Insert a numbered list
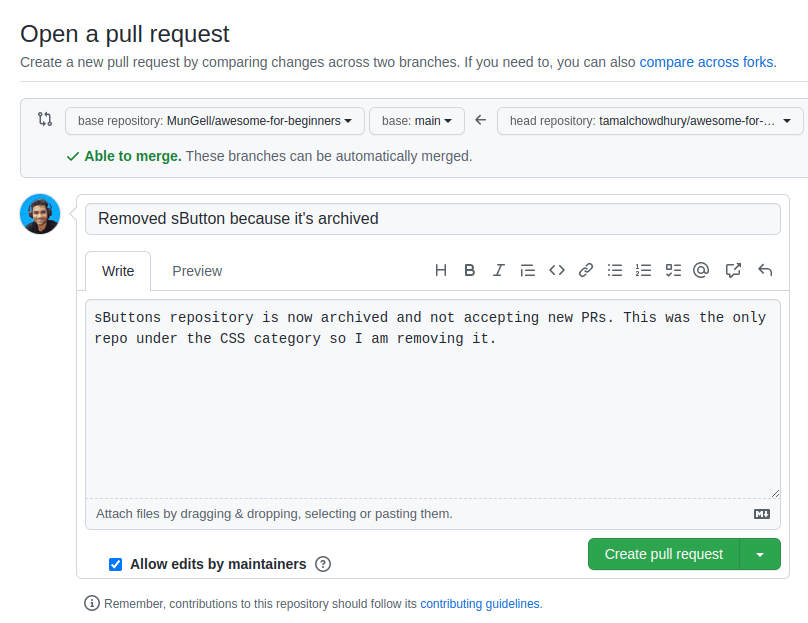The height and width of the screenshot is (623, 808). (644, 270)
